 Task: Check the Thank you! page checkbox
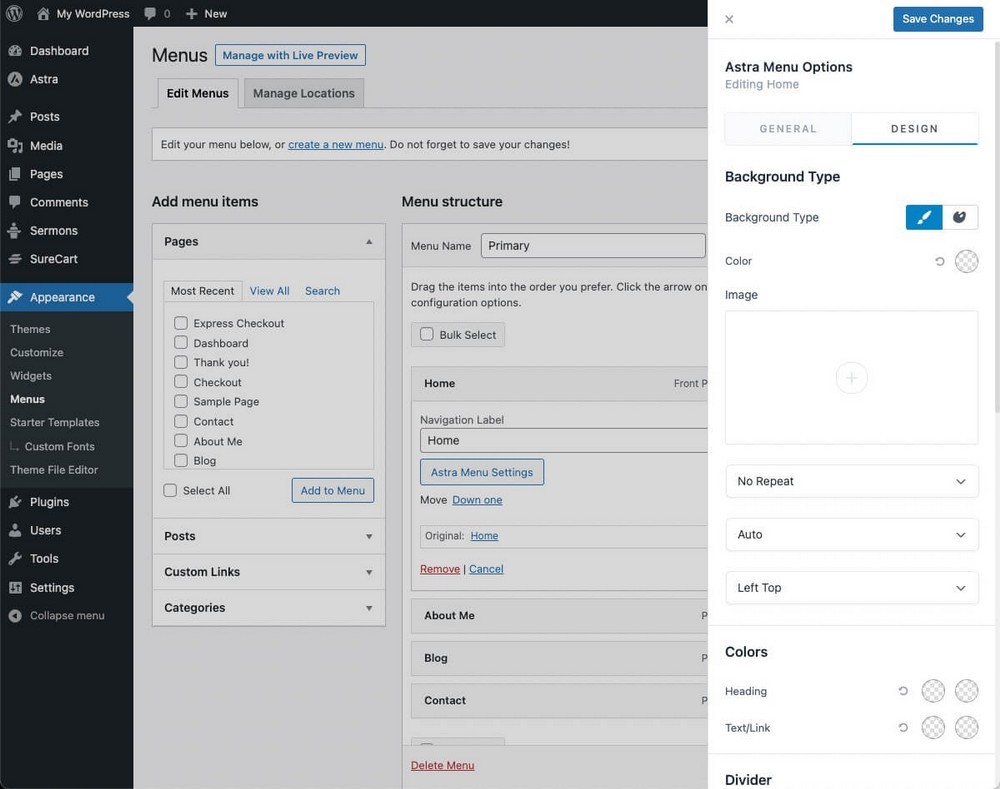pyautogui.click(x=181, y=362)
